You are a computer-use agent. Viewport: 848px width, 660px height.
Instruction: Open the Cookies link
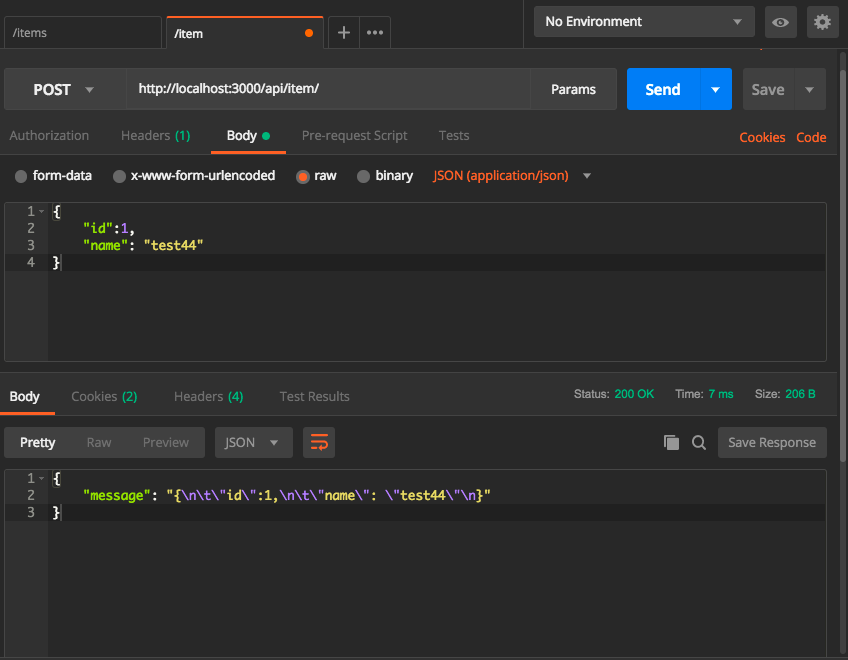click(x=762, y=137)
